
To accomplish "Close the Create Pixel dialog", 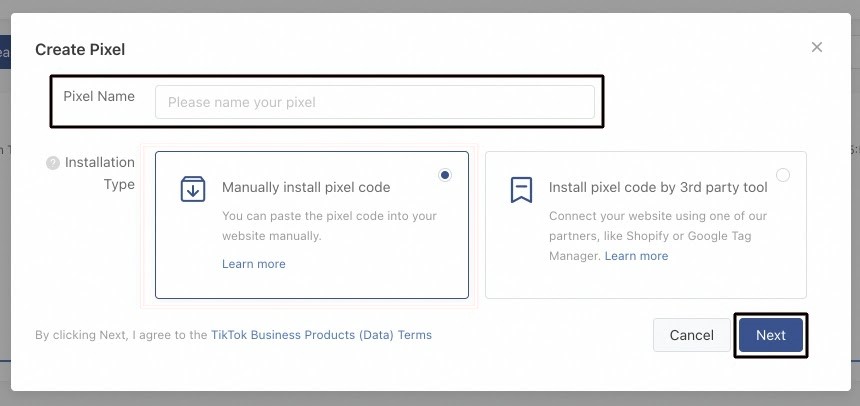I will pyautogui.click(x=817, y=47).
